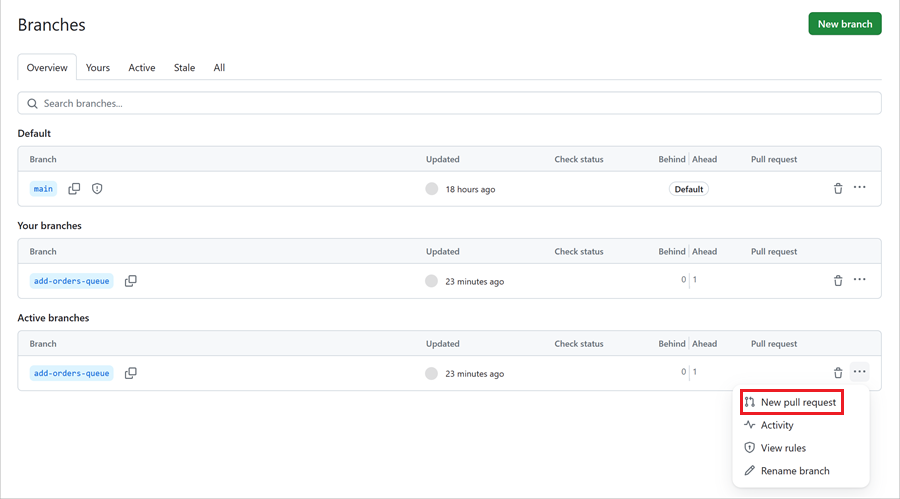Delete add-orders-queue in Active branches section
The height and width of the screenshot is (499, 900).
(x=838, y=373)
